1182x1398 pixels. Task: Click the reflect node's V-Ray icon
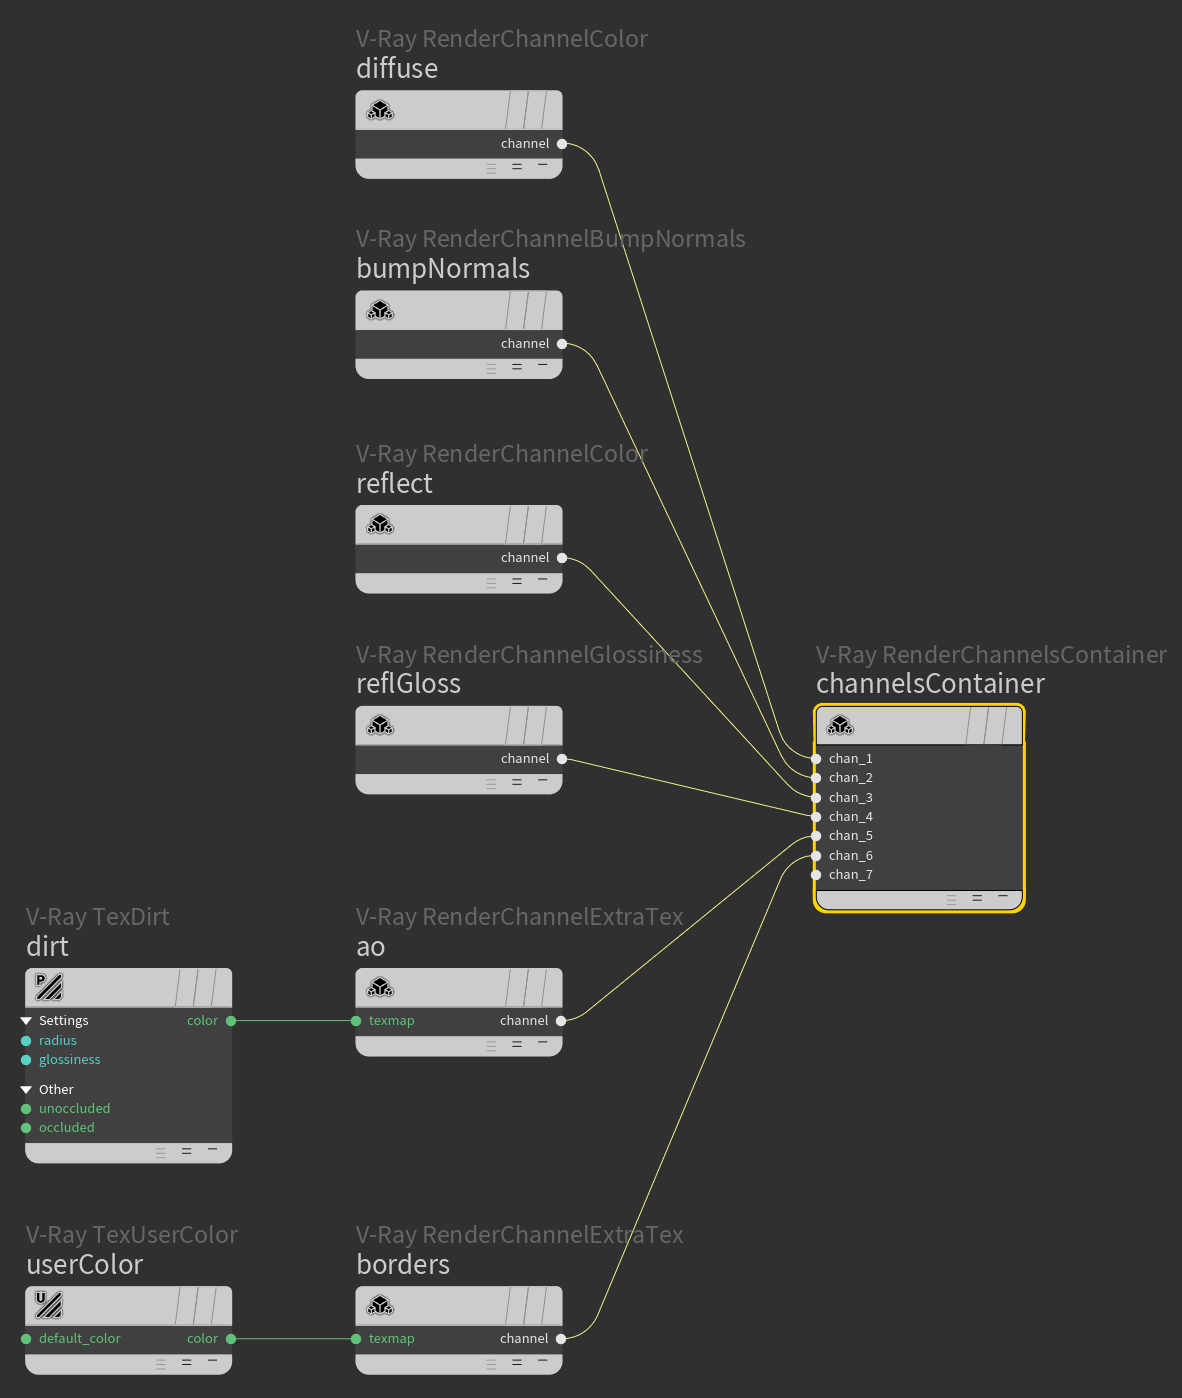coord(380,524)
